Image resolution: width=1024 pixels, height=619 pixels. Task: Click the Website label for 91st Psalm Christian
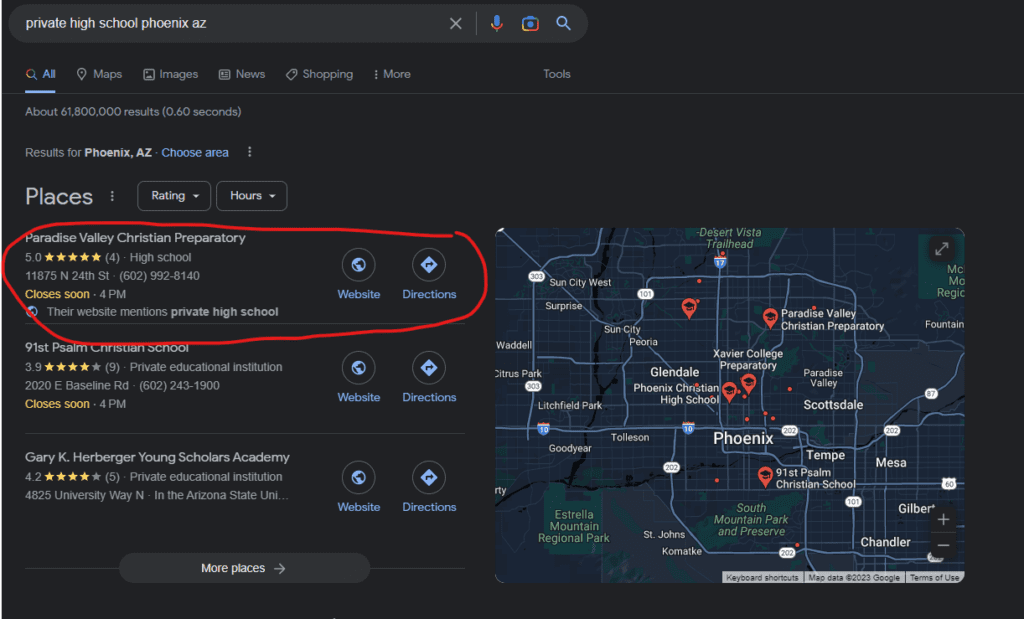pos(359,398)
